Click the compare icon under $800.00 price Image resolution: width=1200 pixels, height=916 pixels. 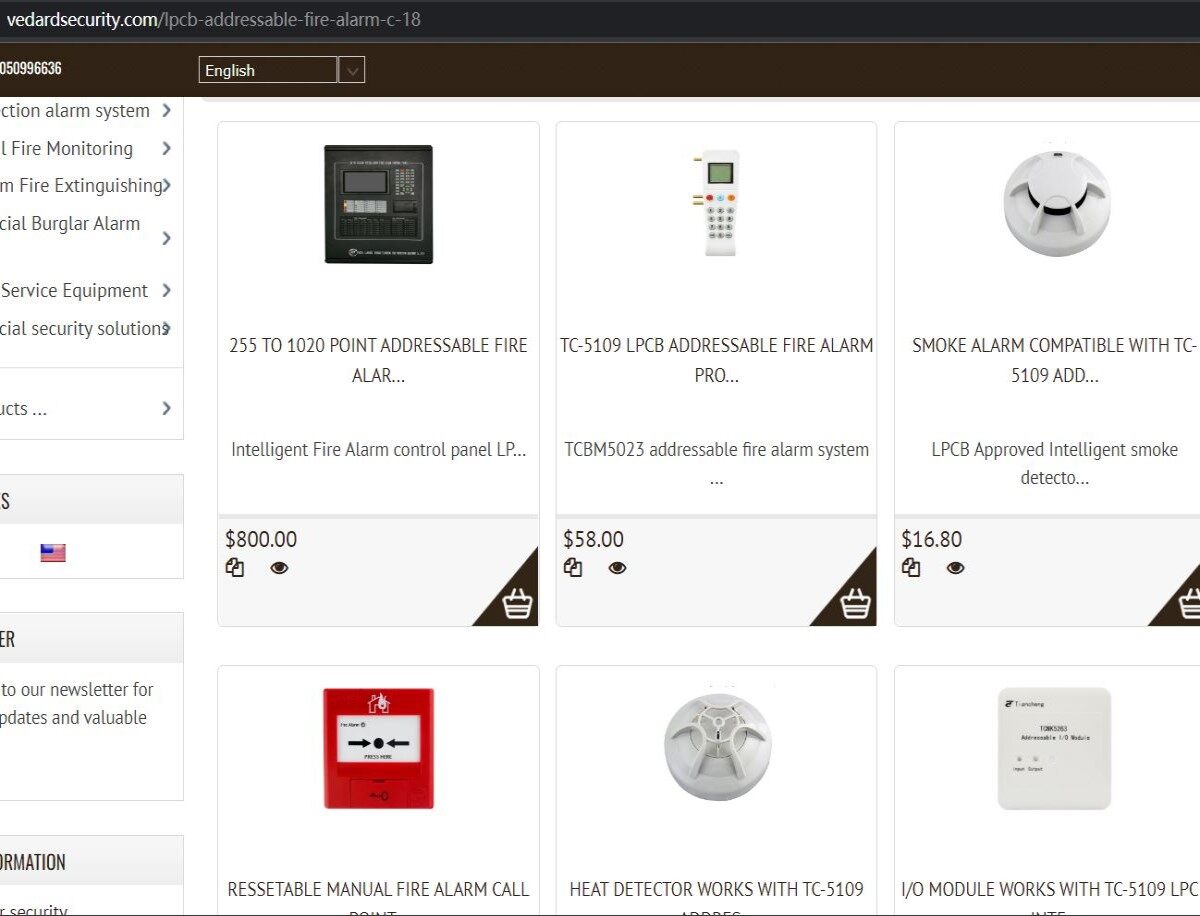(235, 568)
